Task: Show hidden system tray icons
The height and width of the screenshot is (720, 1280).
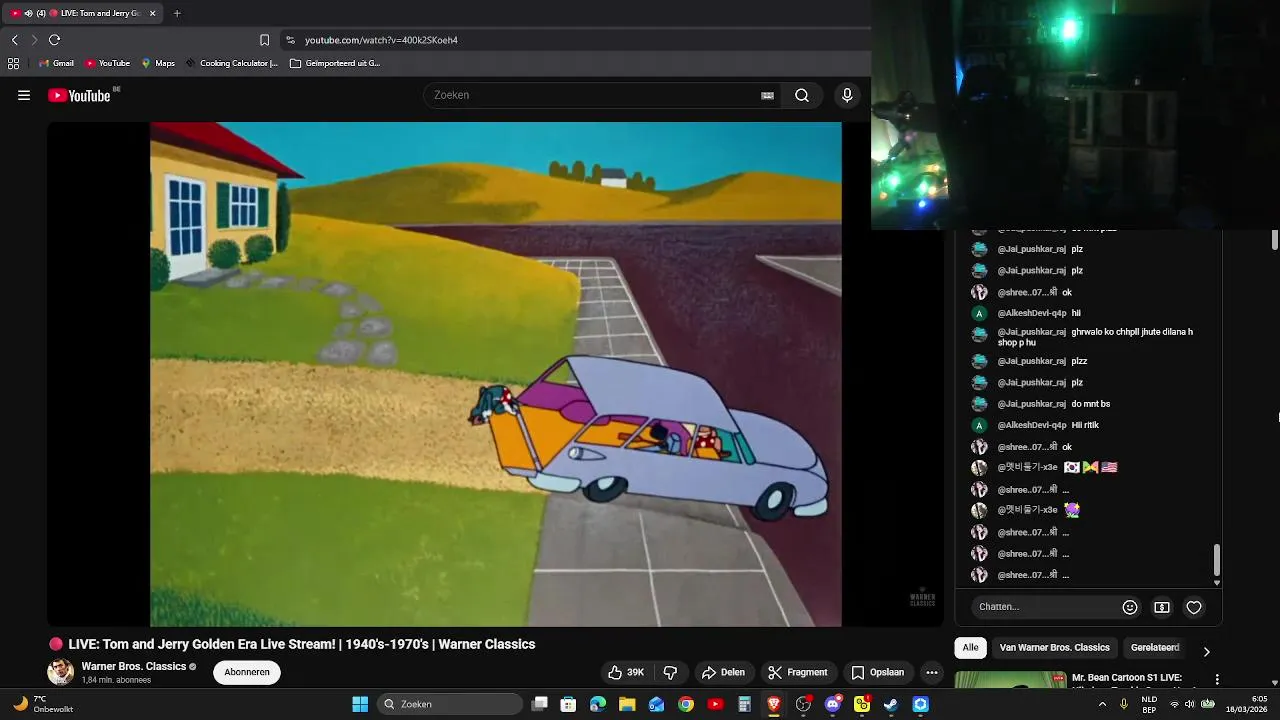Action: click(x=1102, y=704)
